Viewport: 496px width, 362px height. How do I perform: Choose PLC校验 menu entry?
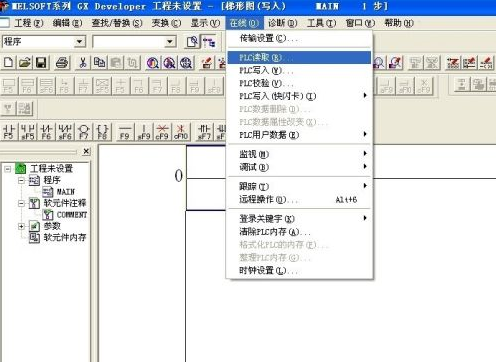point(299,83)
